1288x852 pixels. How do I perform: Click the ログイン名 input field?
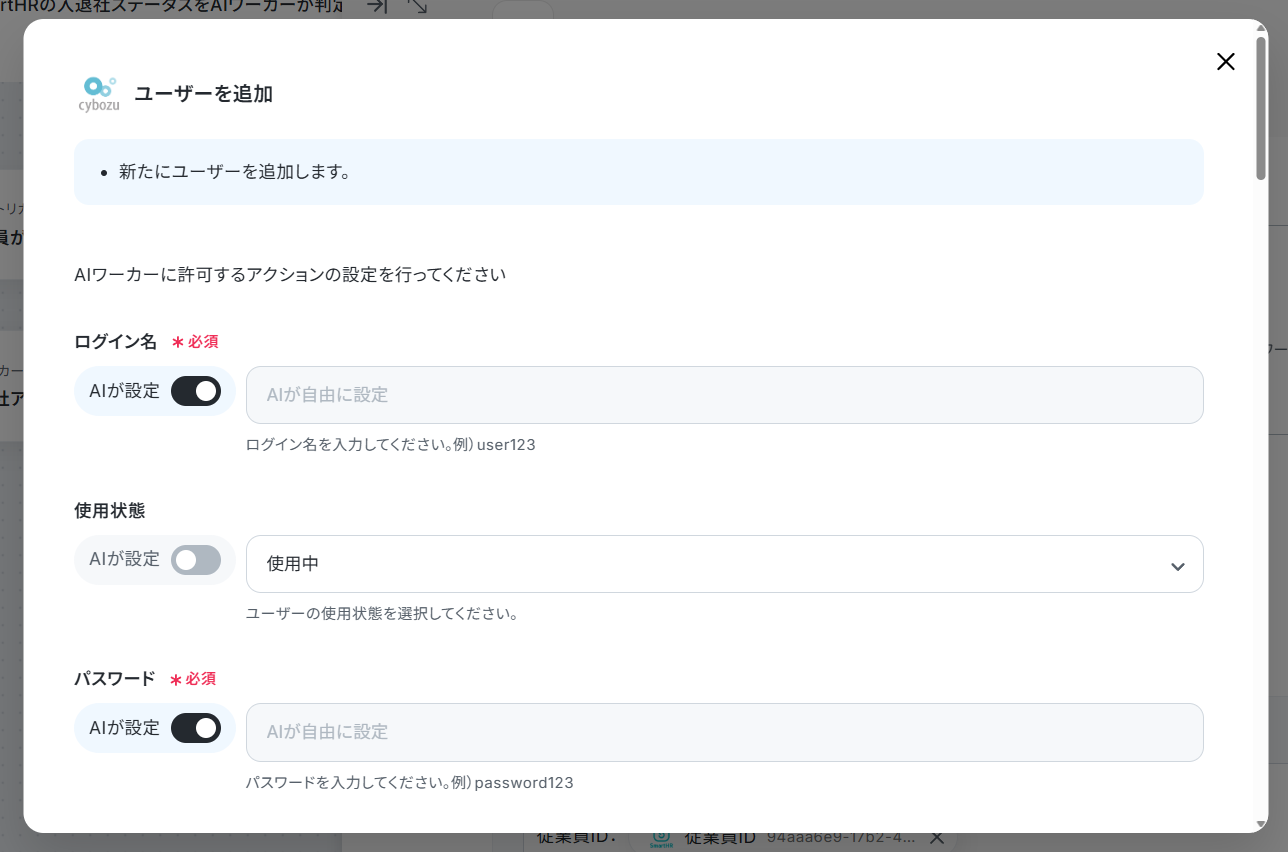pos(724,395)
